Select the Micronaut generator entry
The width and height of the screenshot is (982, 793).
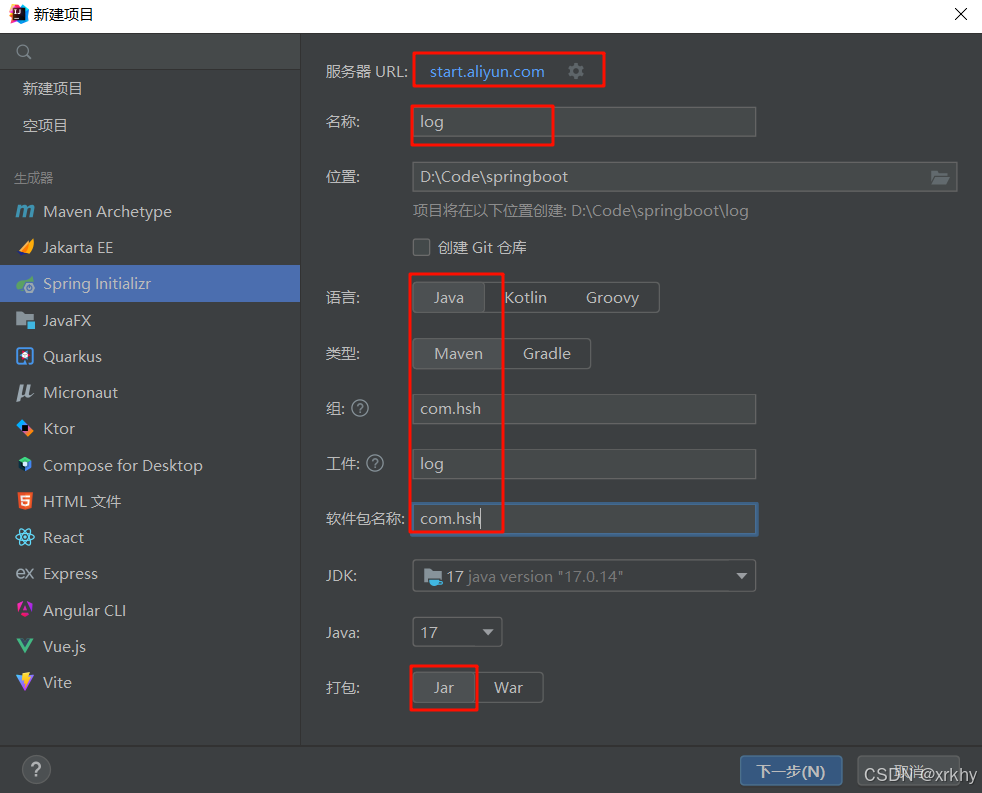(x=150, y=393)
